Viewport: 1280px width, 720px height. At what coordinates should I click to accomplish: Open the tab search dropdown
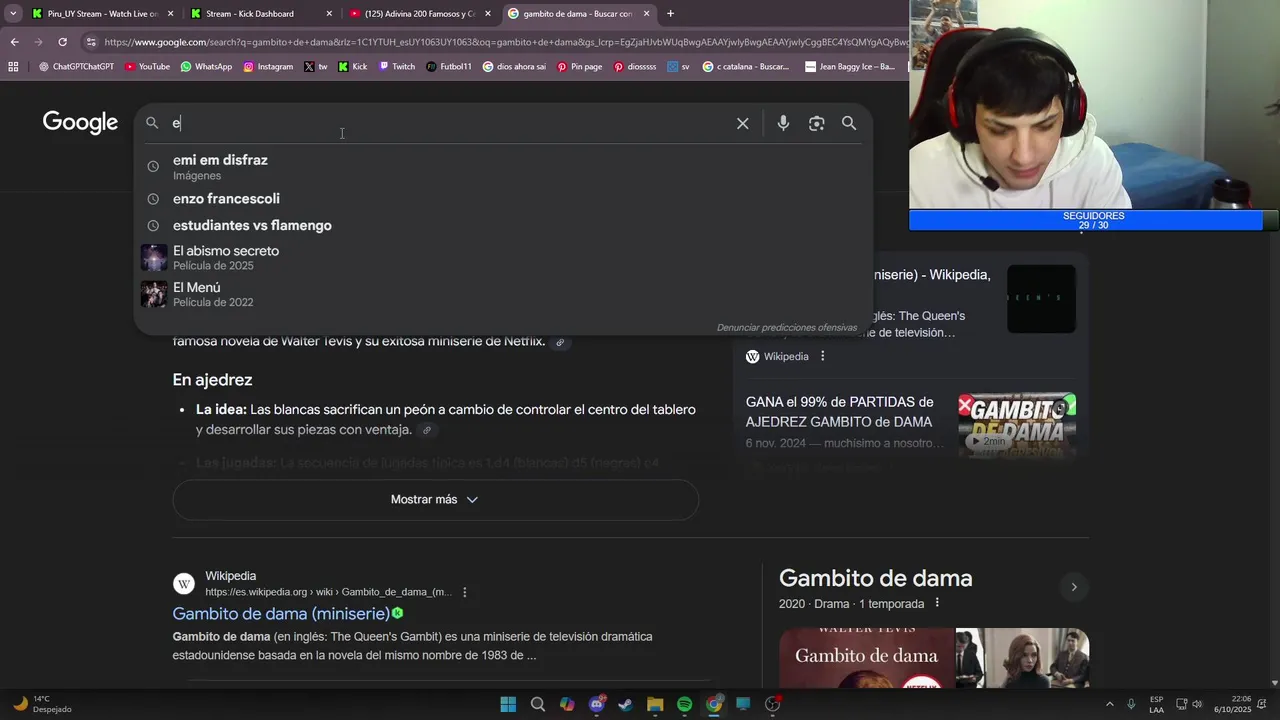pyautogui.click(x=13, y=14)
